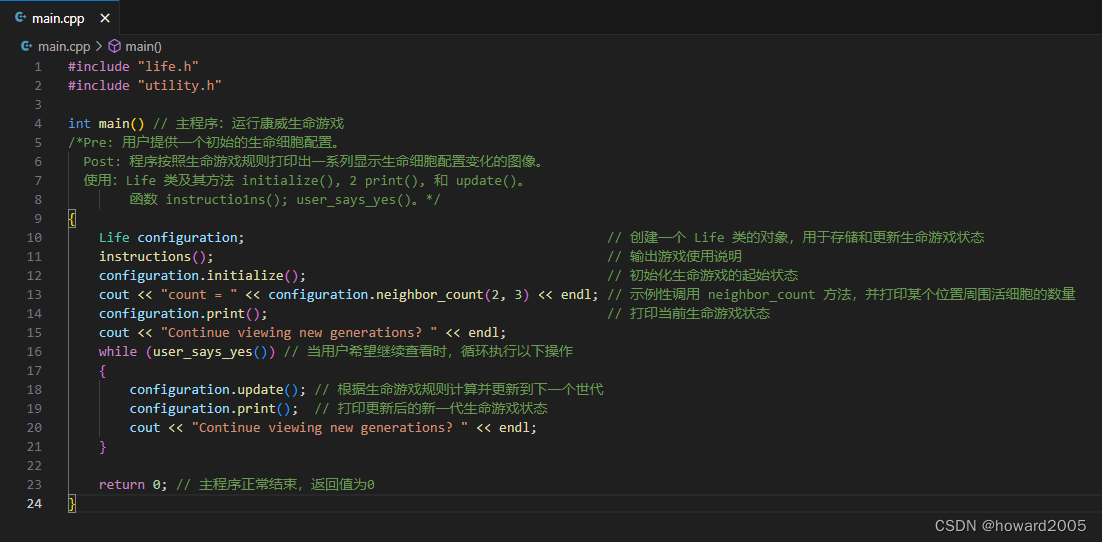
Task: Click line number 24 in the gutter
Action: 35,503
